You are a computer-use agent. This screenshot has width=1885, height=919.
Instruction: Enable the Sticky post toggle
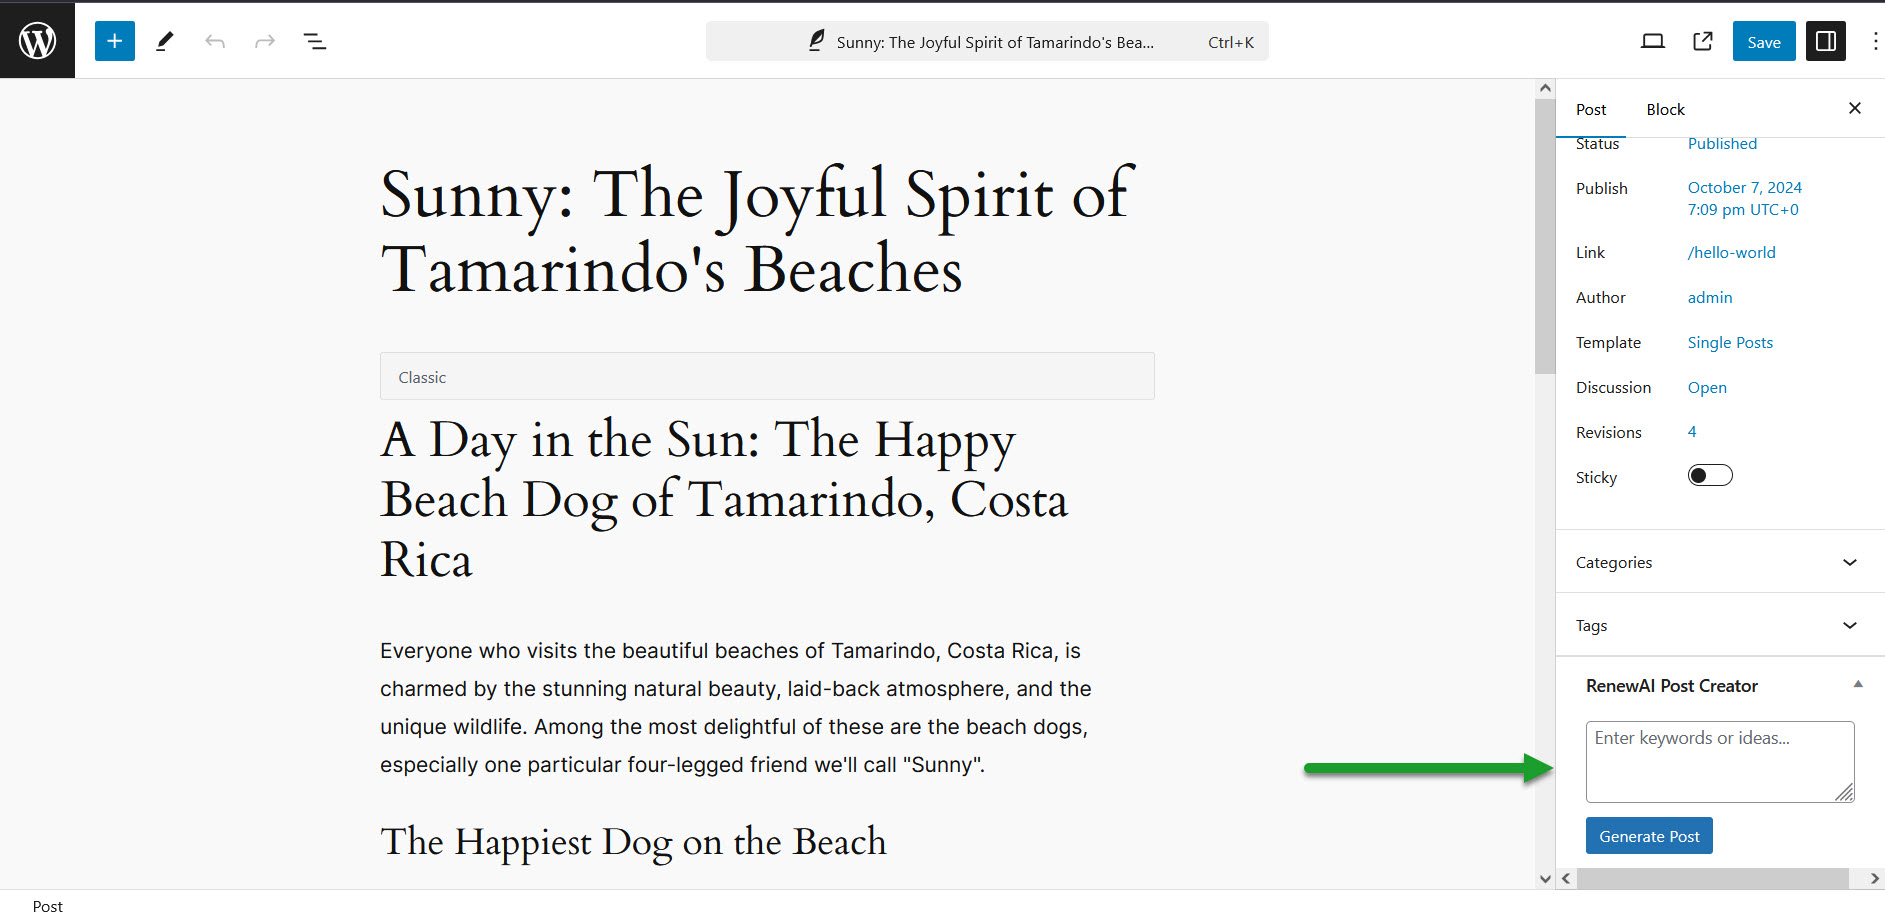(x=1710, y=476)
